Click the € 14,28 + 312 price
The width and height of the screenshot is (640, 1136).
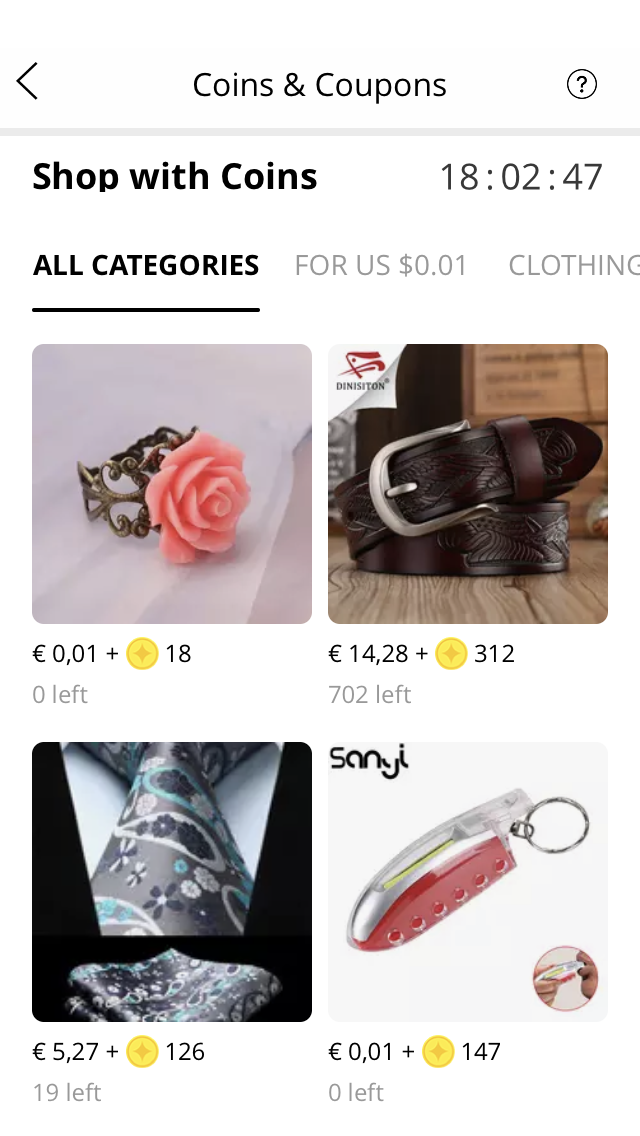click(x=421, y=653)
